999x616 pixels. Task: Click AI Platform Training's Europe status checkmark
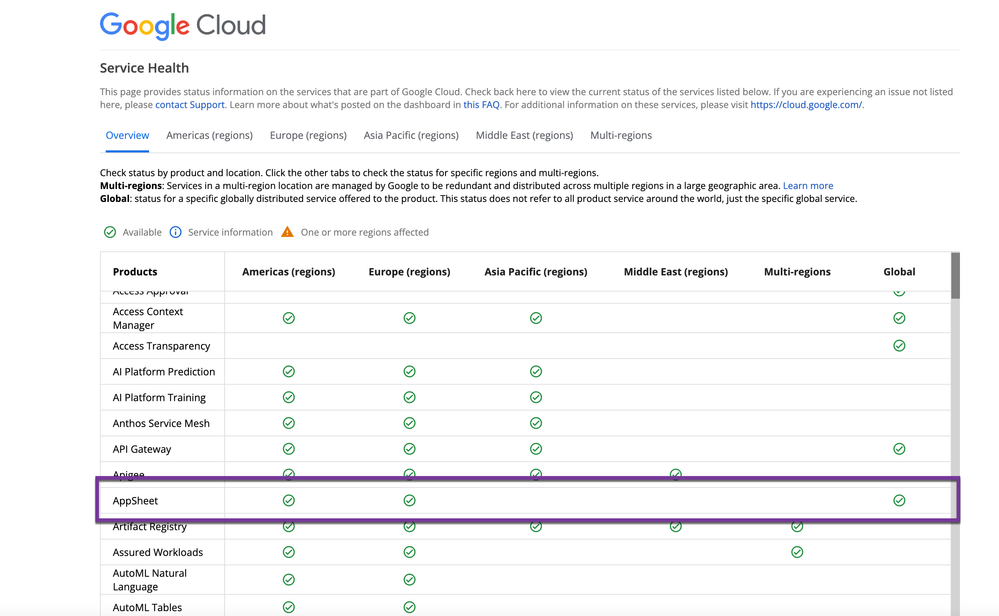(410, 398)
